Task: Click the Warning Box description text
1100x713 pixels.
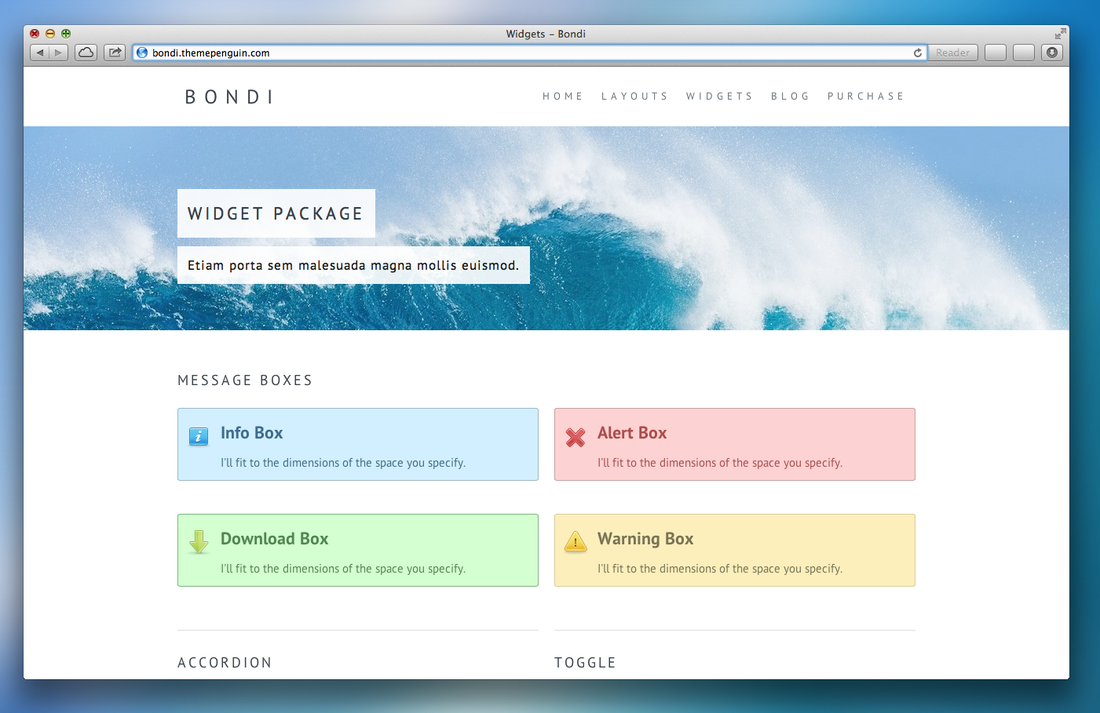Action: pyautogui.click(x=720, y=569)
